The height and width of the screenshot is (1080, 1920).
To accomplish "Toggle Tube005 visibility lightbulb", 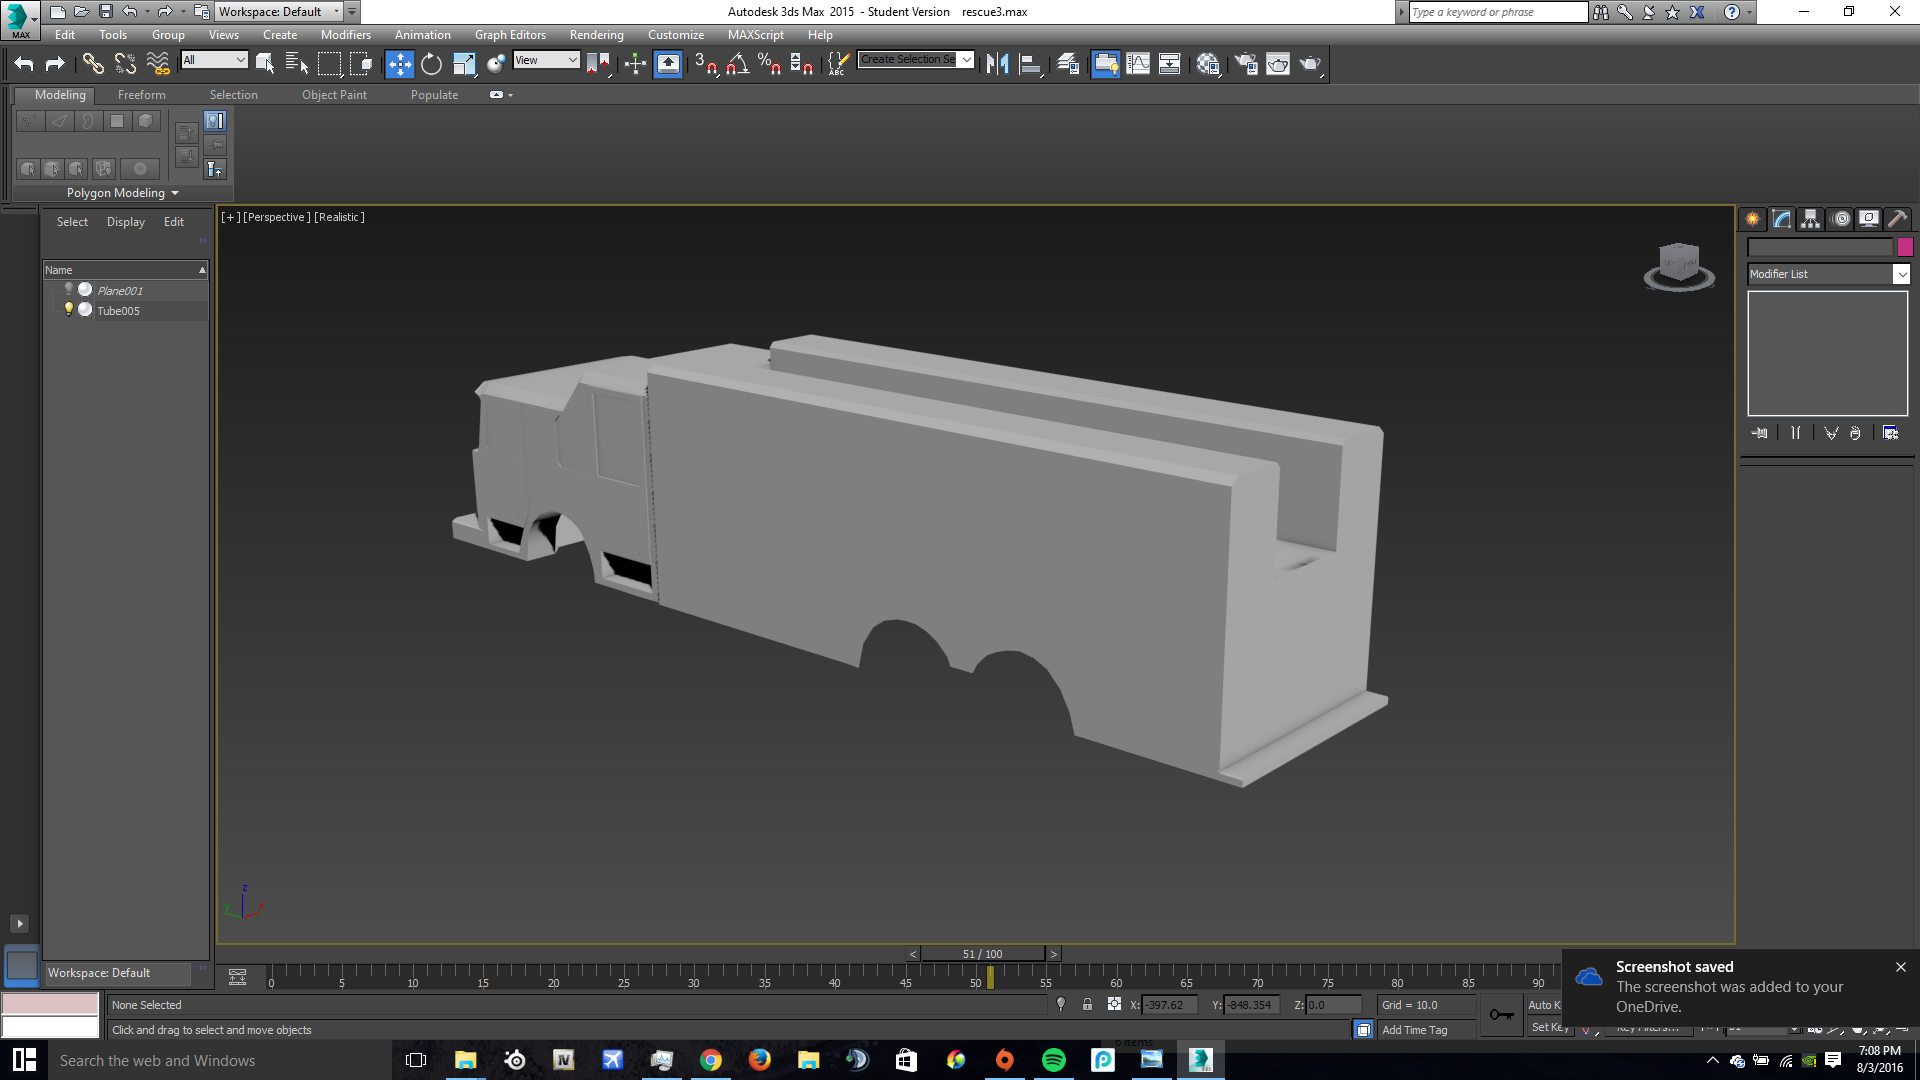I will [69, 310].
